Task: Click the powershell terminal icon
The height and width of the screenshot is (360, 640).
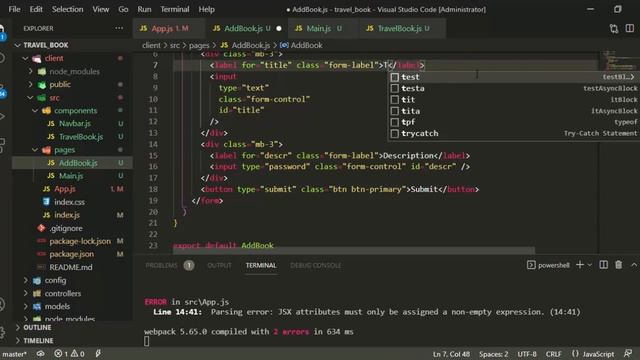Action: [x=531, y=265]
